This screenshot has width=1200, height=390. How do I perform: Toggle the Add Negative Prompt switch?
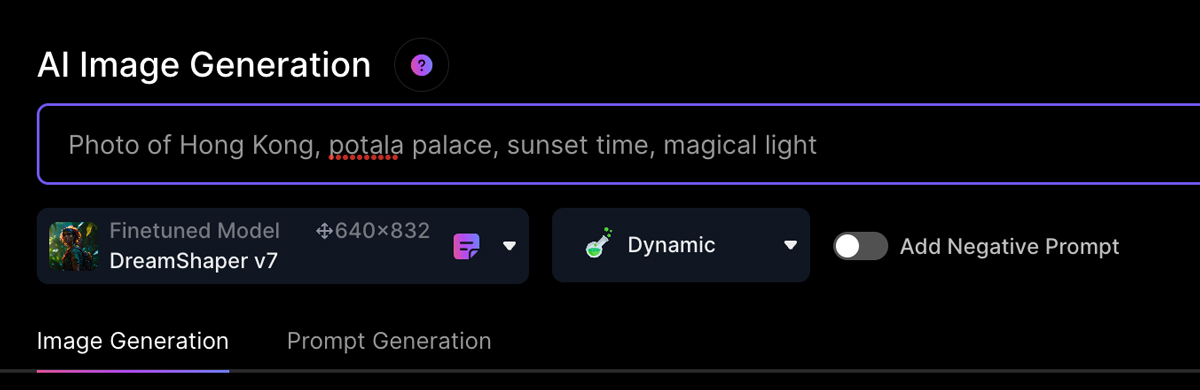point(861,246)
